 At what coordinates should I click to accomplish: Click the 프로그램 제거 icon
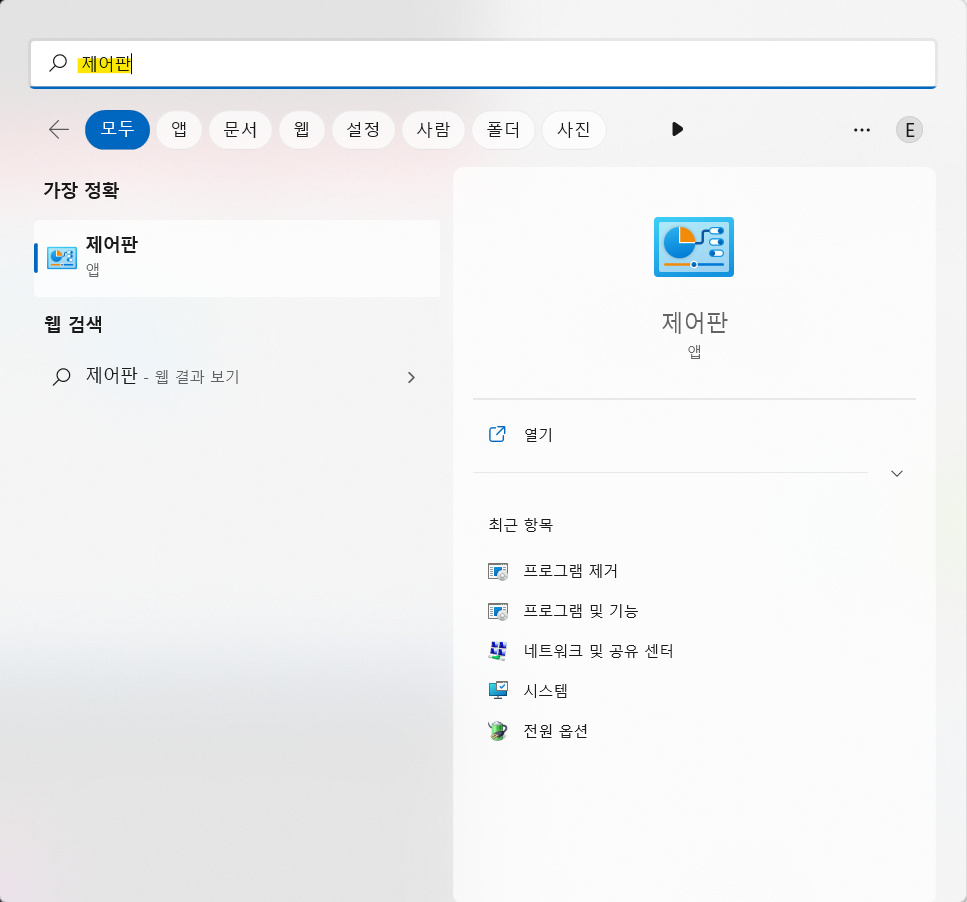click(x=498, y=572)
